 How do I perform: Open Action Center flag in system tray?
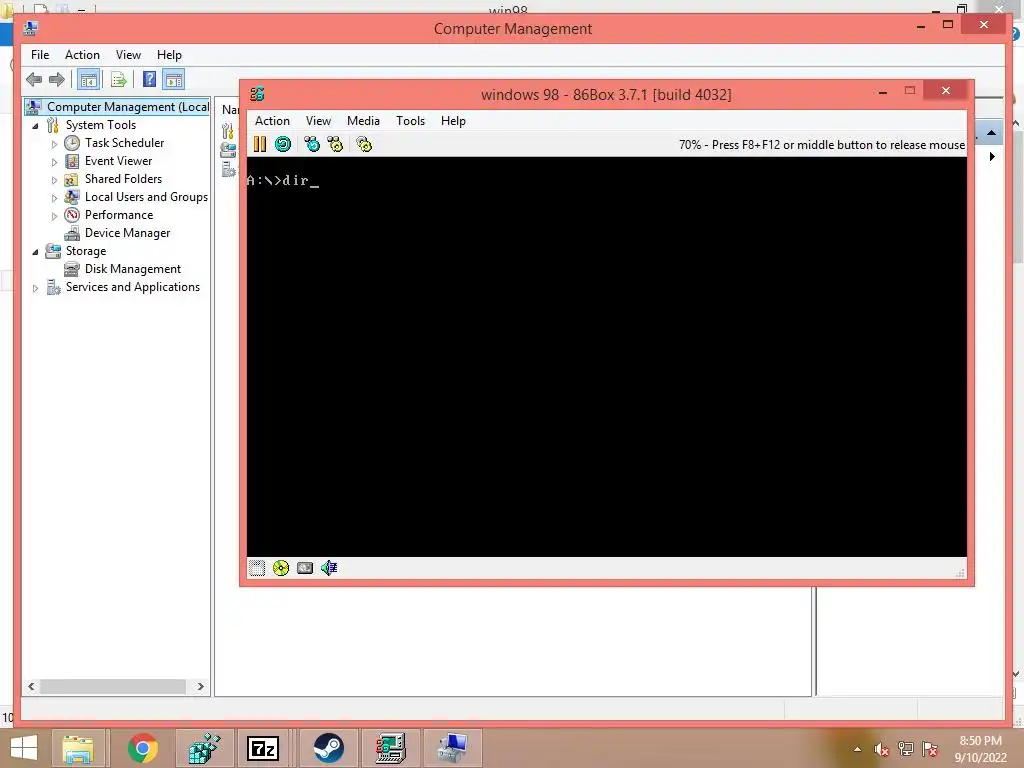pos(930,749)
